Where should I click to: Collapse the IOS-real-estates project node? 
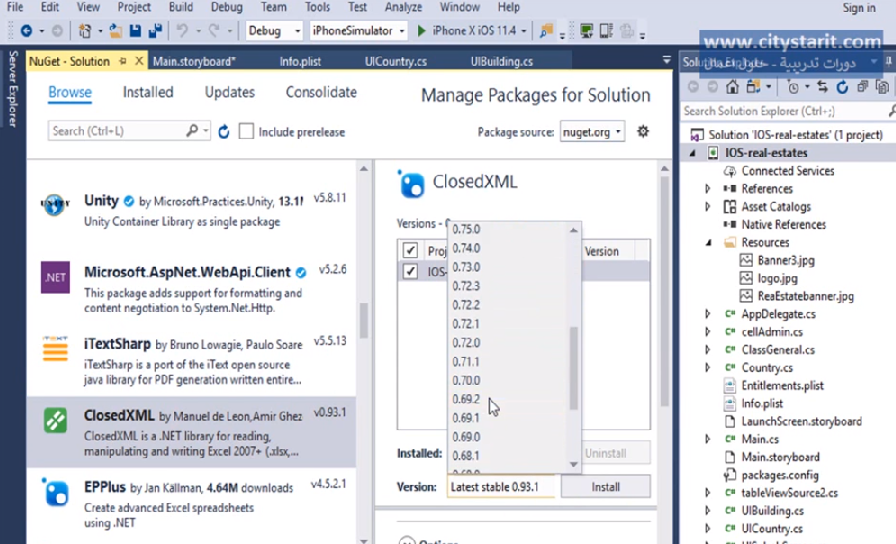(693, 153)
